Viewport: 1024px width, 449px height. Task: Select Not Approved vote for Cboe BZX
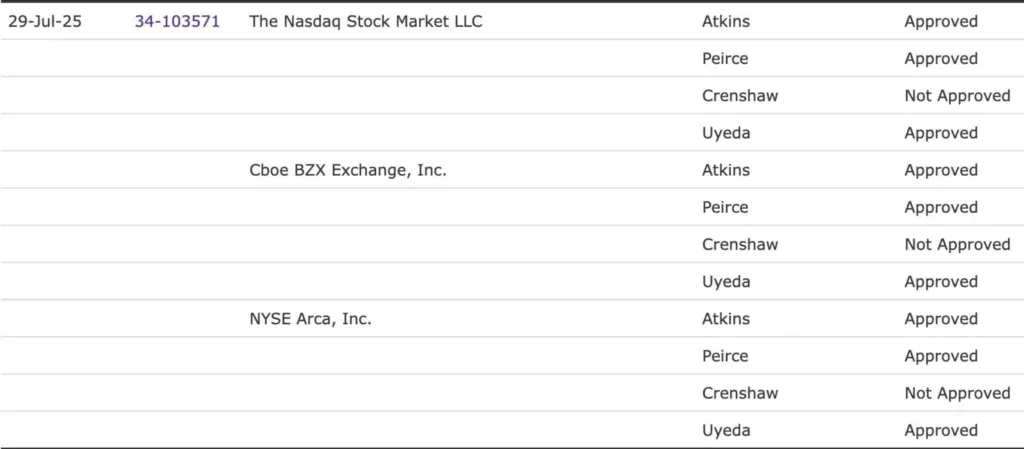tap(957, 244)
